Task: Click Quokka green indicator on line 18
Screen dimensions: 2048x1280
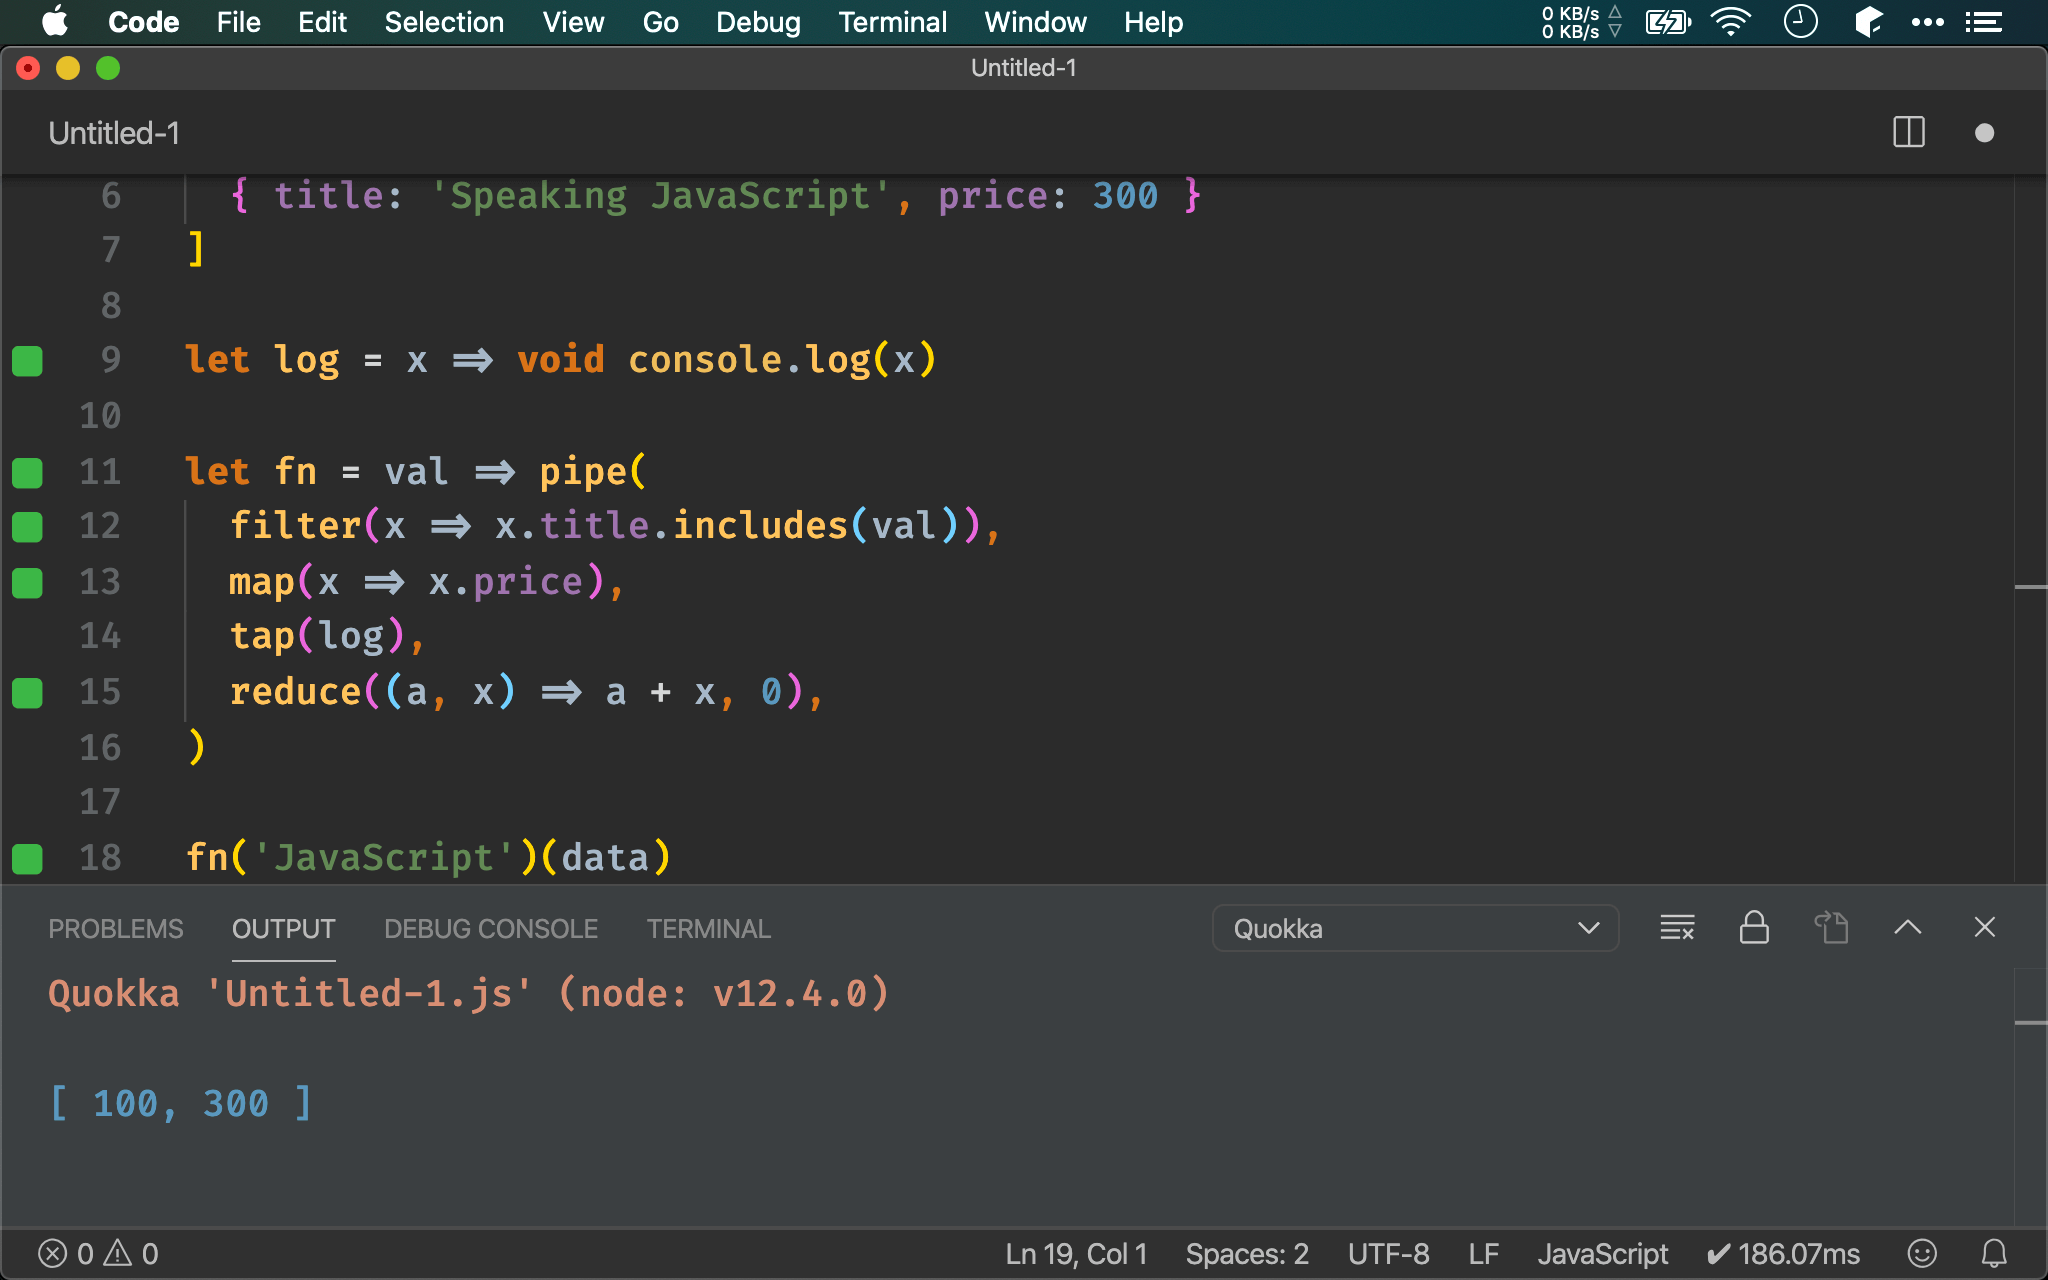Action: point(27,858)
